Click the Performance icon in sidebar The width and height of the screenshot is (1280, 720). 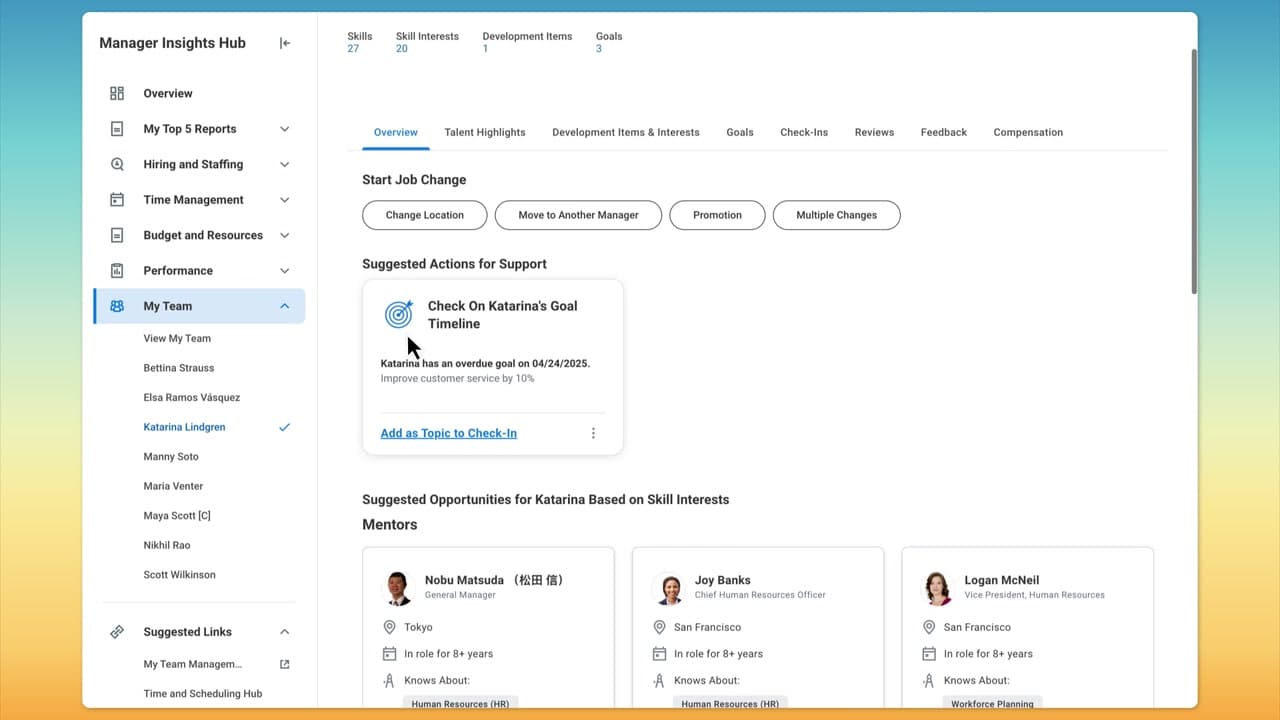point(117,271)
